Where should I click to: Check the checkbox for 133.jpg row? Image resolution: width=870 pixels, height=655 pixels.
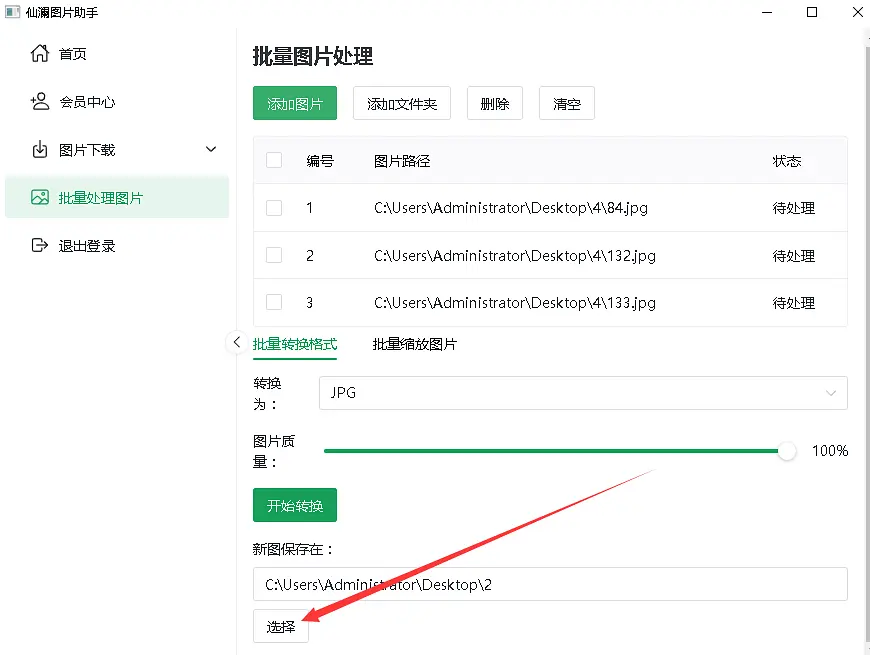pos(274,302)
